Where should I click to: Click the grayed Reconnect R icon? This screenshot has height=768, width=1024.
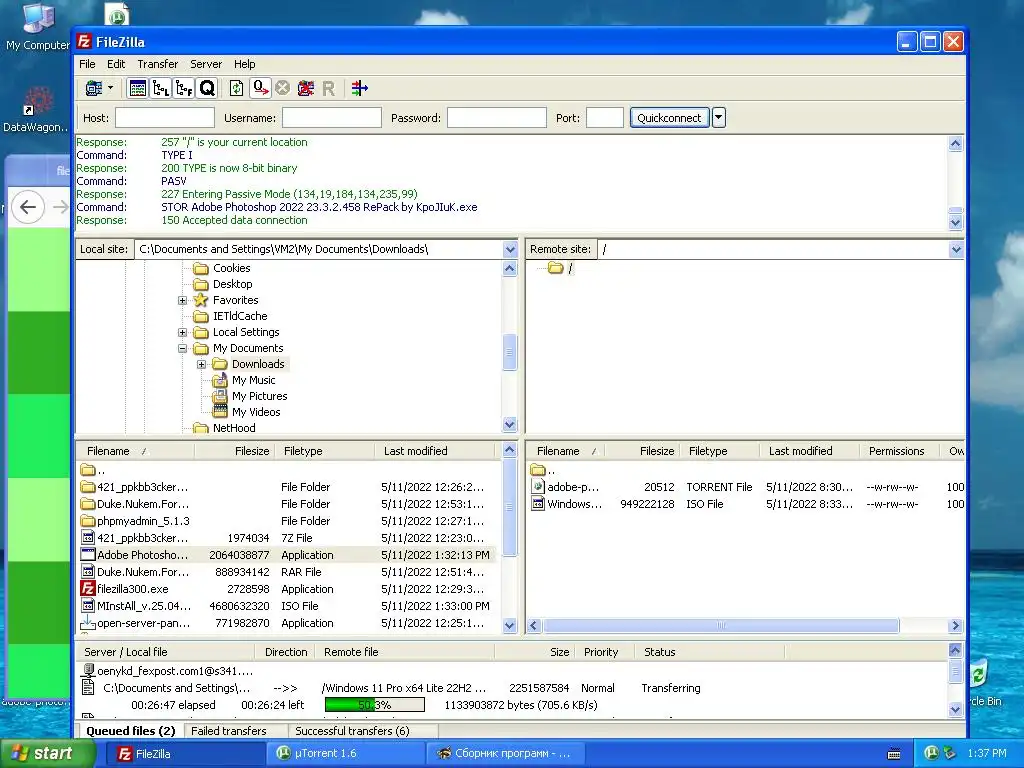click(328, 88)
